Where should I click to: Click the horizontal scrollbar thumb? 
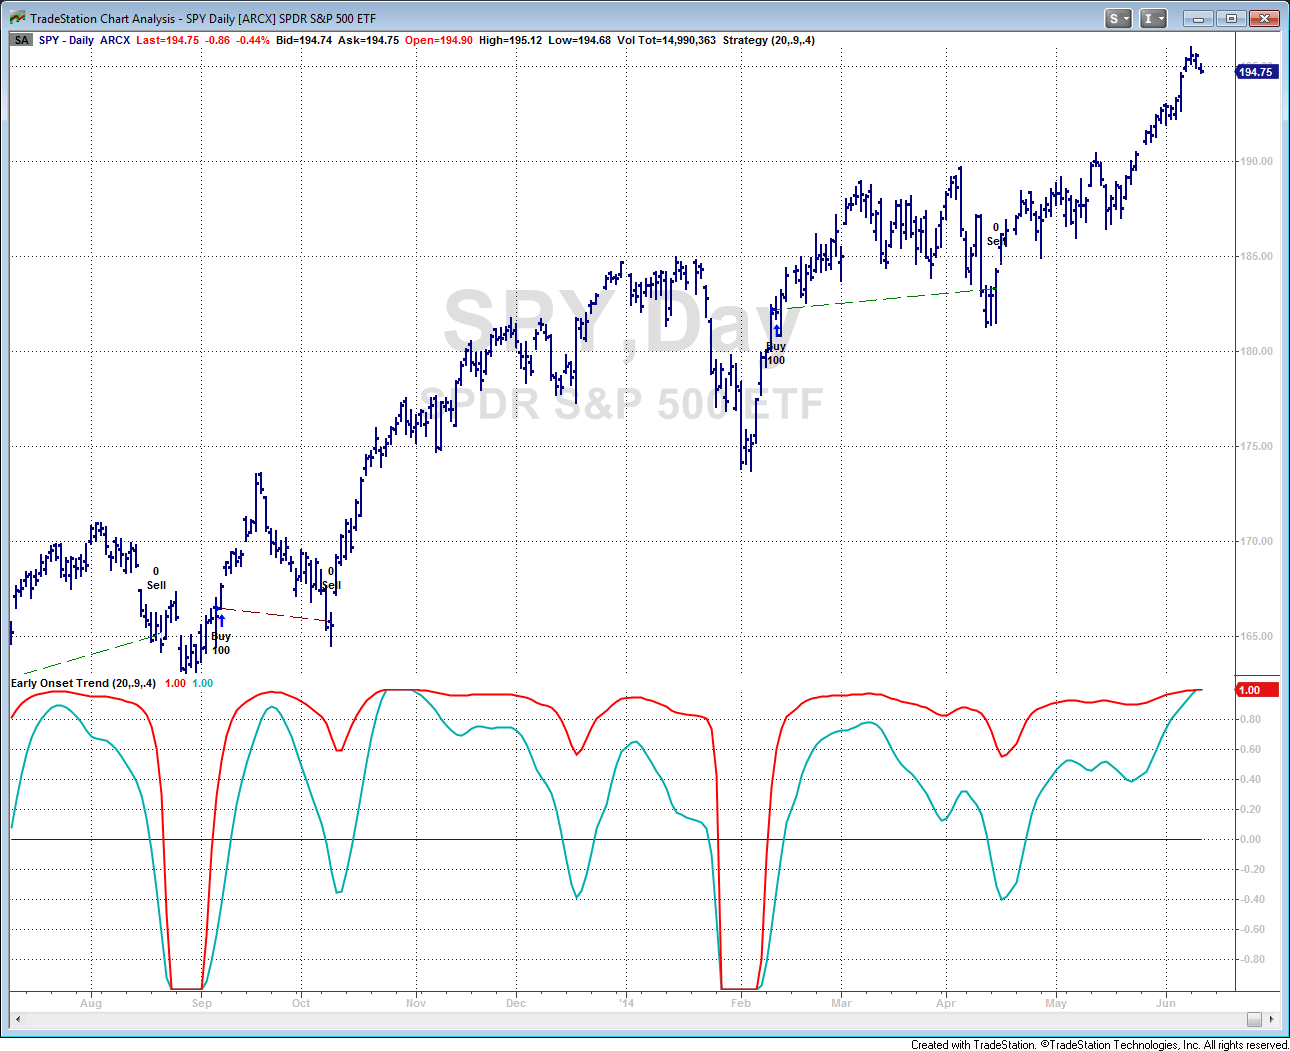(x=1254, y=1019)
